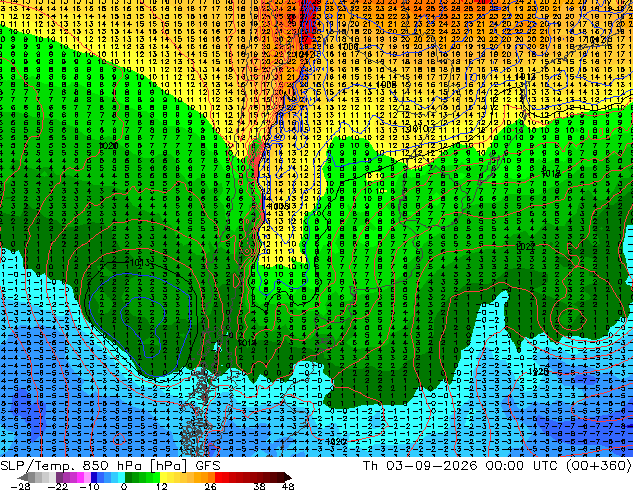Click the SLP/Temp. 850 hPa GFS title
Image resolution: width=634 pixels, height=490 pixels.
coord(110,466)
